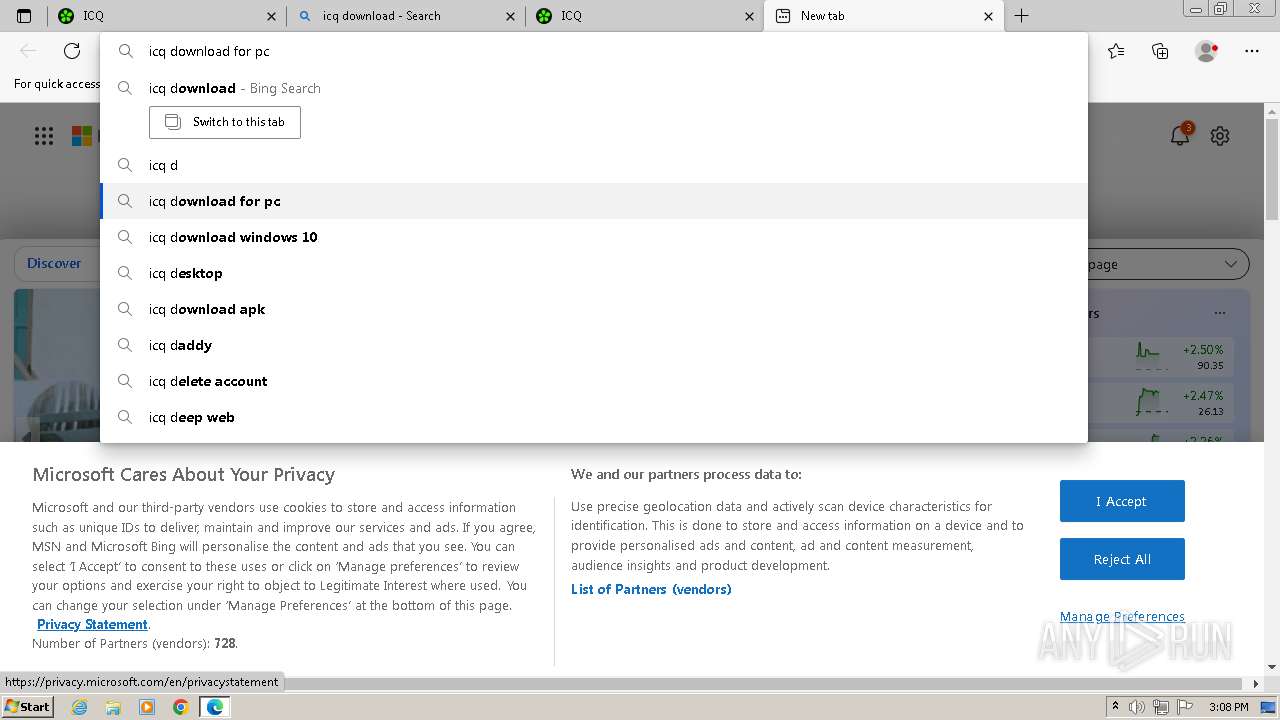Choose suggestion icq deep web
Screen dimensions: 1280x720
coord(594,417)
